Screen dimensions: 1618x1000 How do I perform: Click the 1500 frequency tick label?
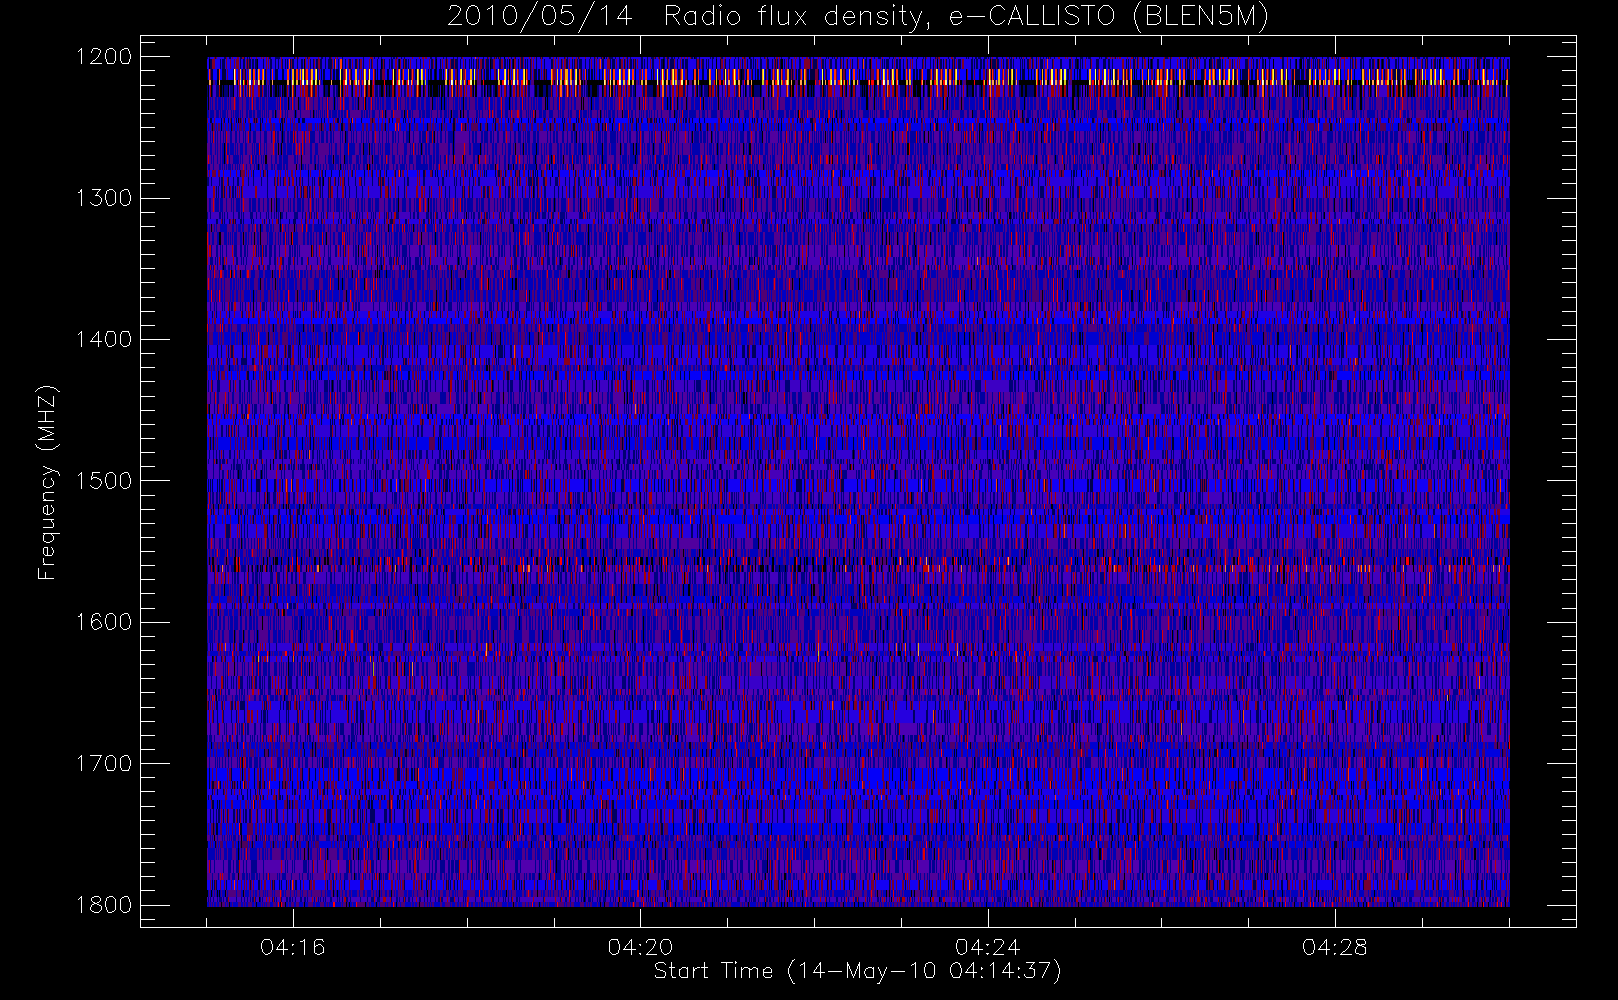click(104, 480)
